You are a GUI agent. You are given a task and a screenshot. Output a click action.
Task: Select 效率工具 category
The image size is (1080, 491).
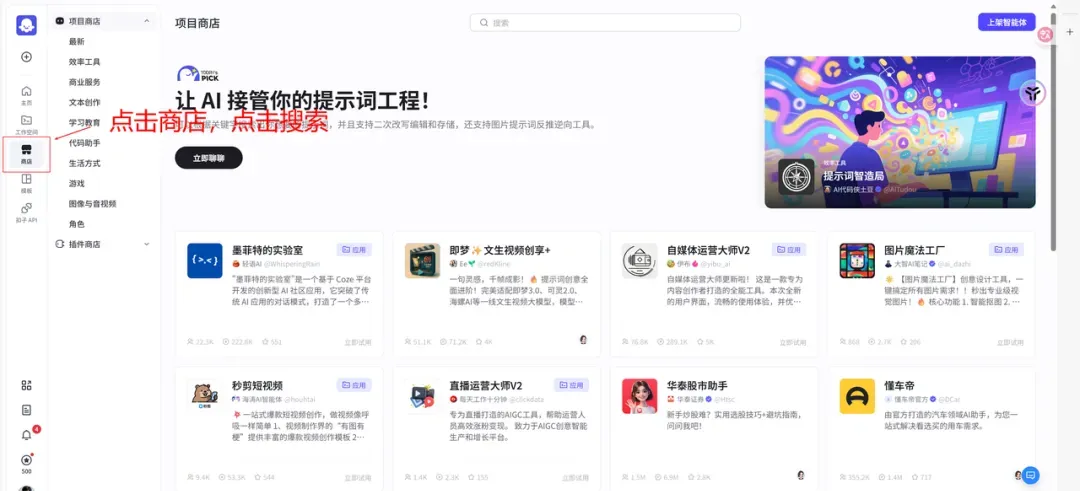[x=85, y=62]
